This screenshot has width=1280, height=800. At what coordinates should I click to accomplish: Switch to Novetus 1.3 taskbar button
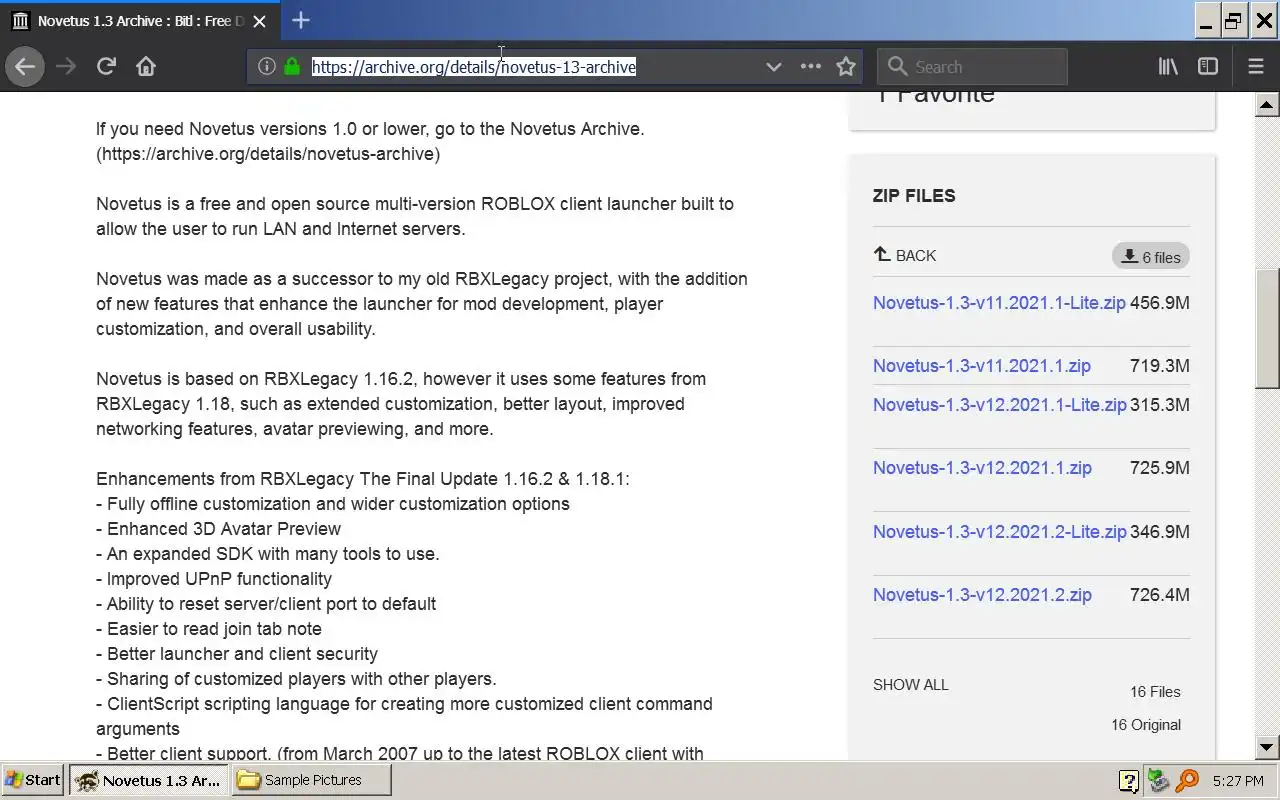[149, 780]
